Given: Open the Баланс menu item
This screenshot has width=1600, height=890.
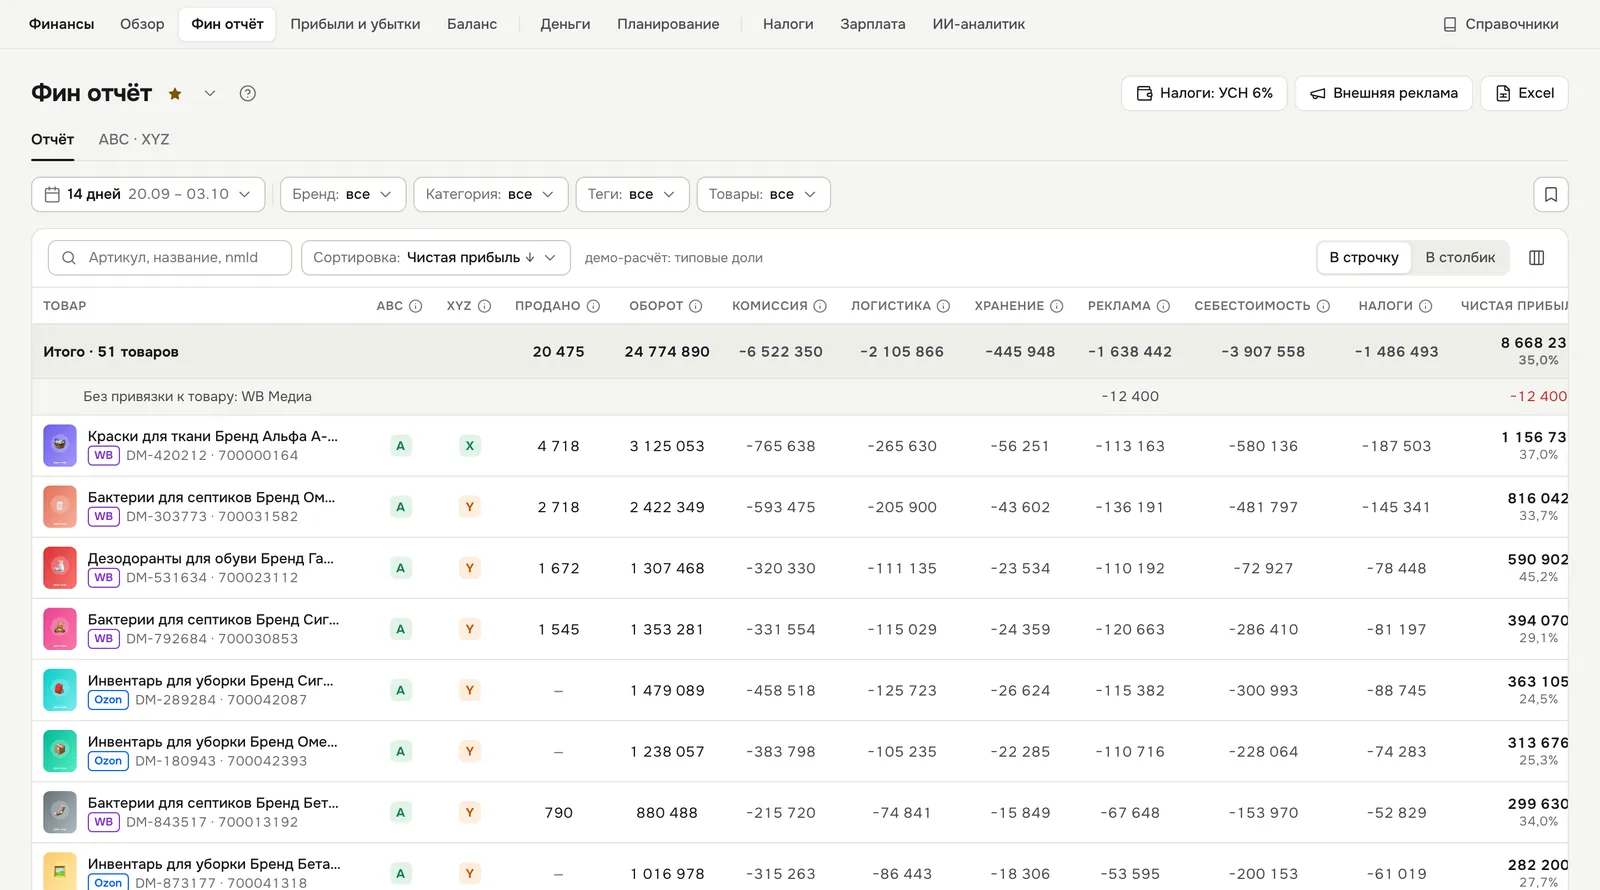Looking at the screenshot, I should point(472,24).
